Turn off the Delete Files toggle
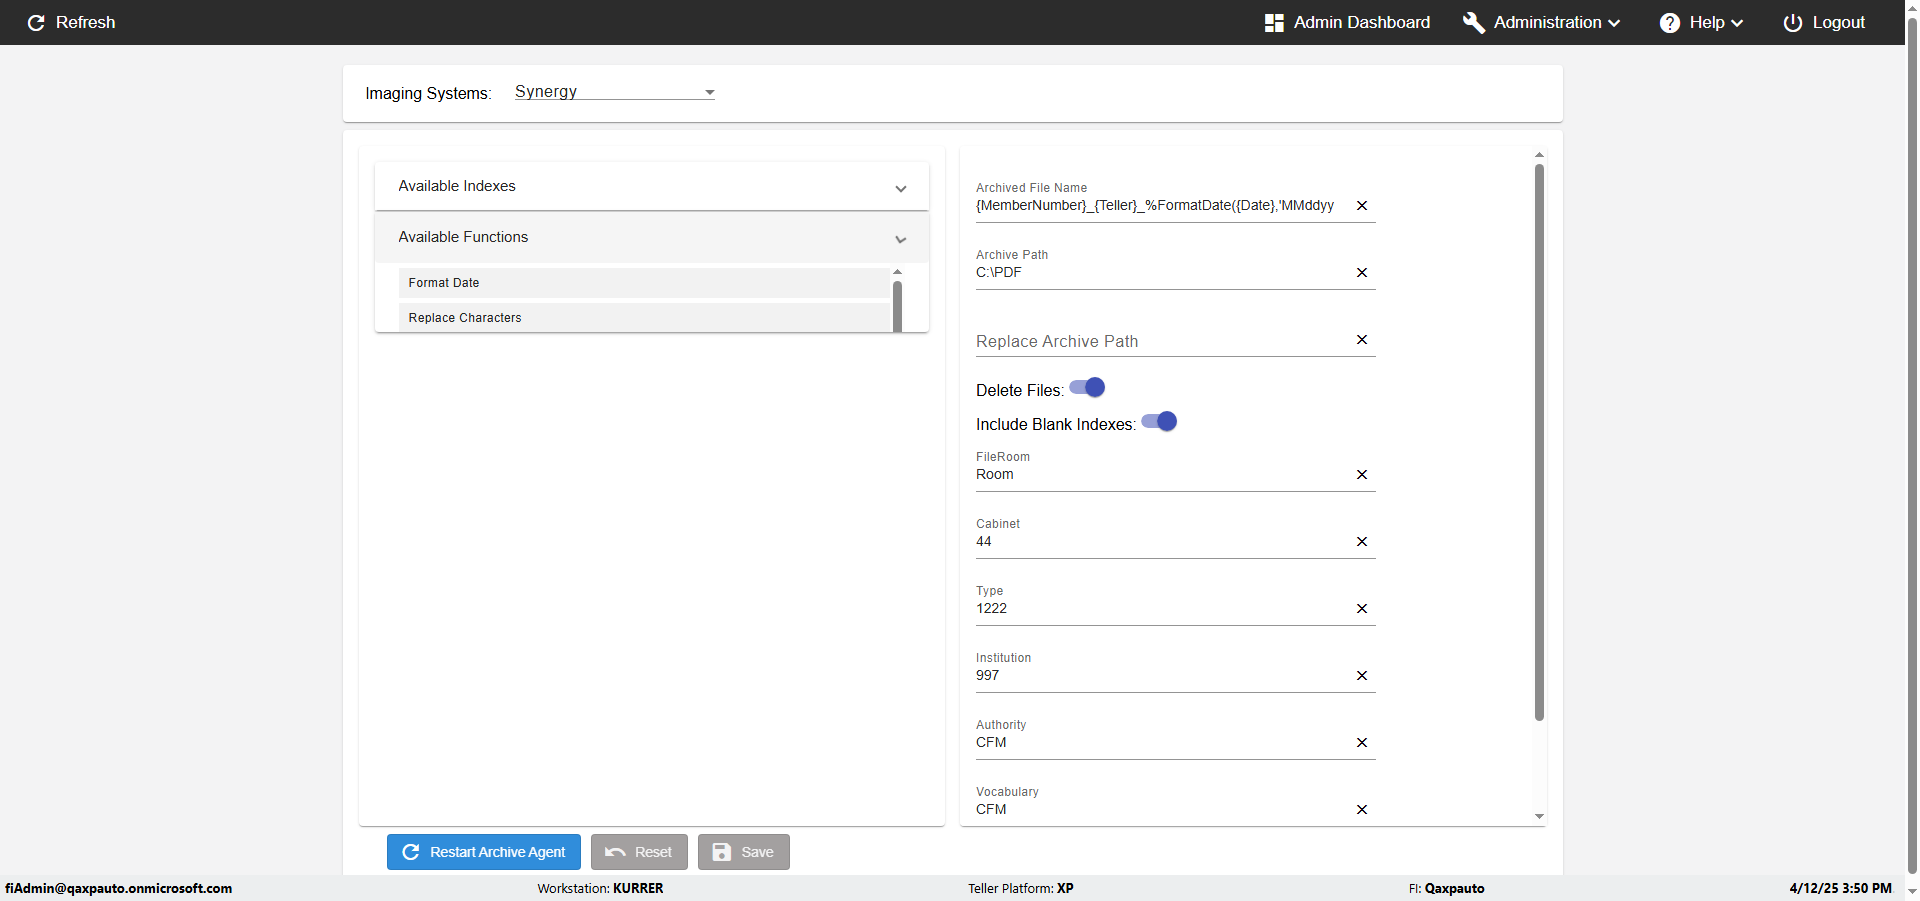 [1088, 388]
